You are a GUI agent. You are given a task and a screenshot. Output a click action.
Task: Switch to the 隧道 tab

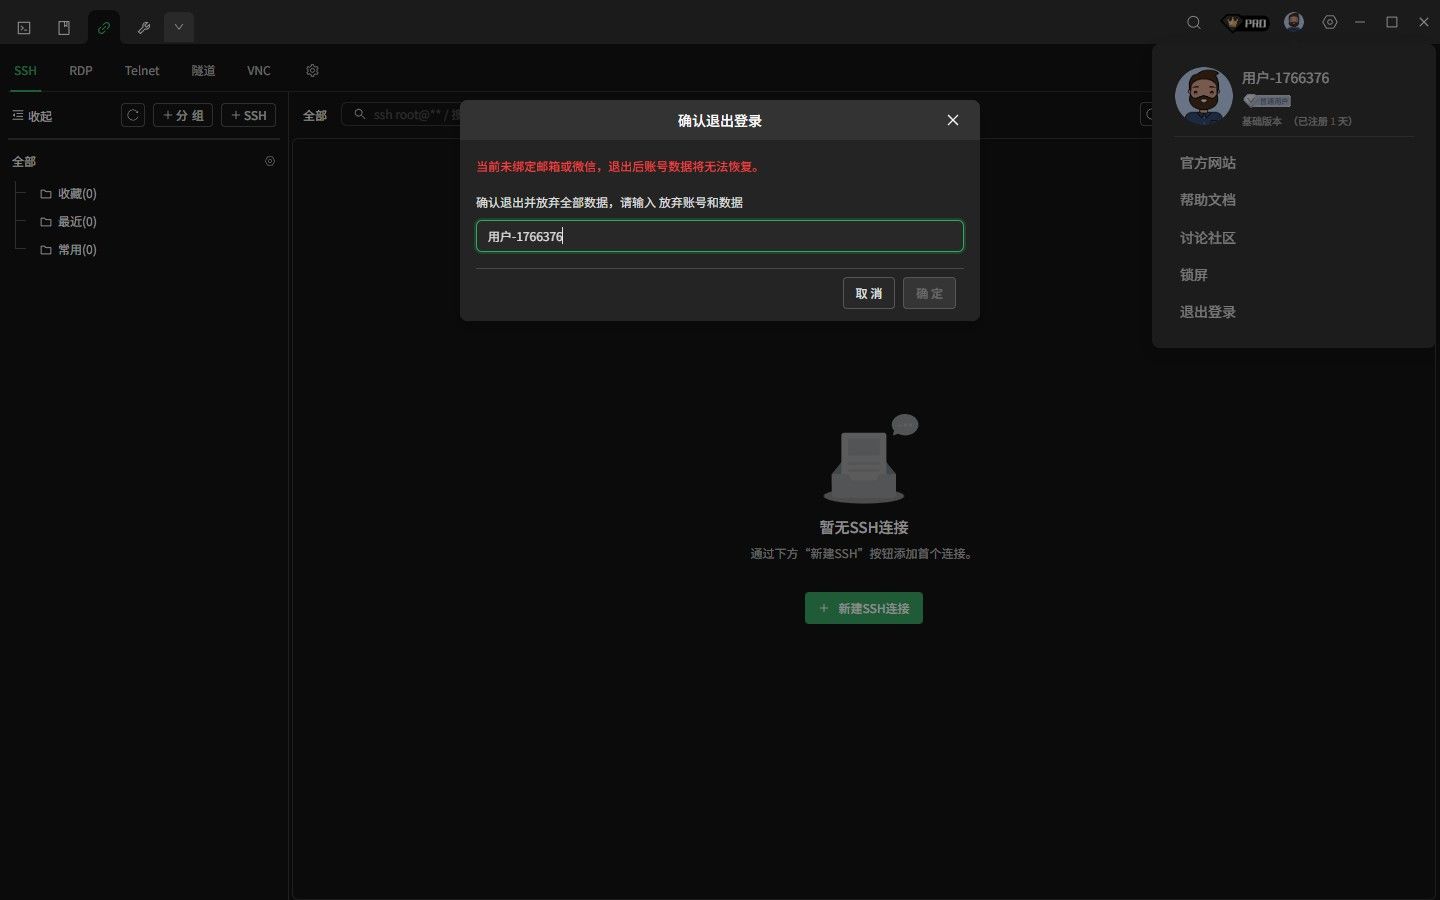tap(203, 71)
